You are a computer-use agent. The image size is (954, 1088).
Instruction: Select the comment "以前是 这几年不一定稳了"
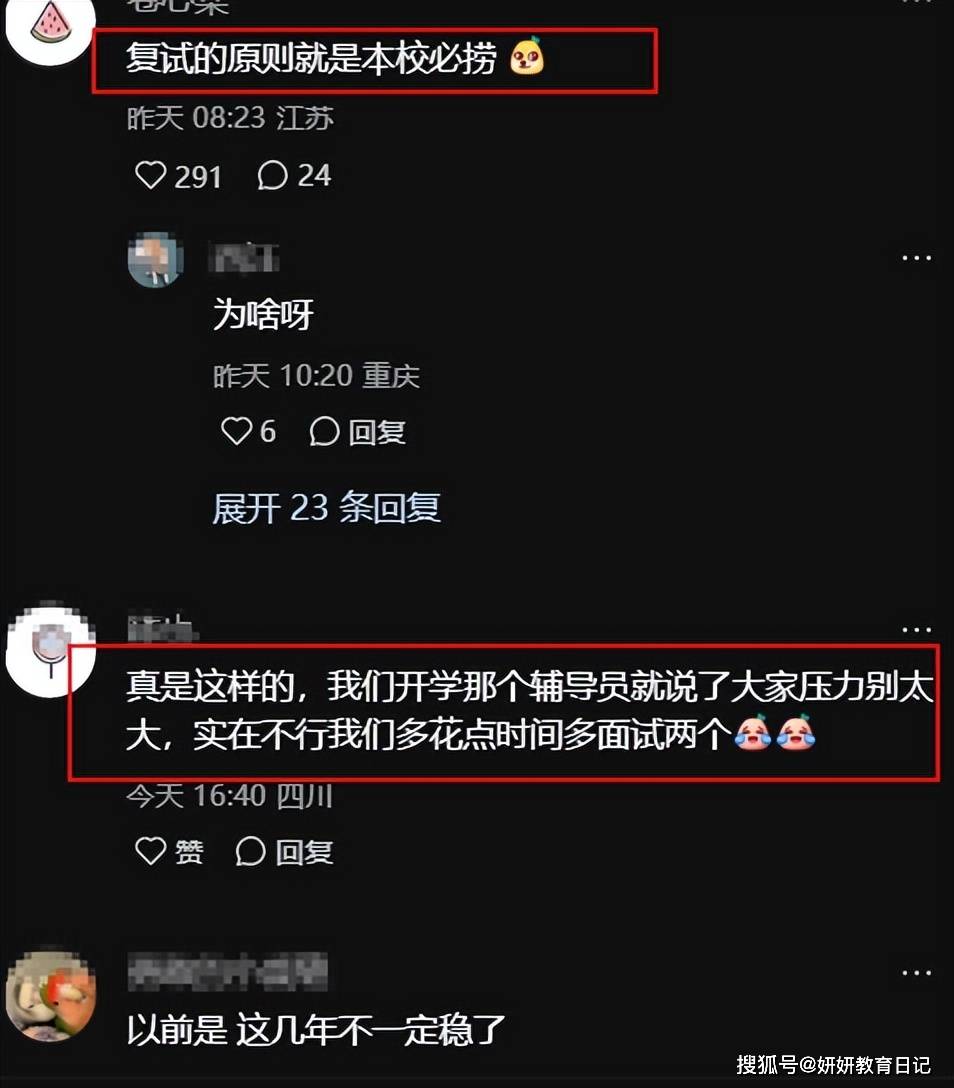pos(316,1030)
